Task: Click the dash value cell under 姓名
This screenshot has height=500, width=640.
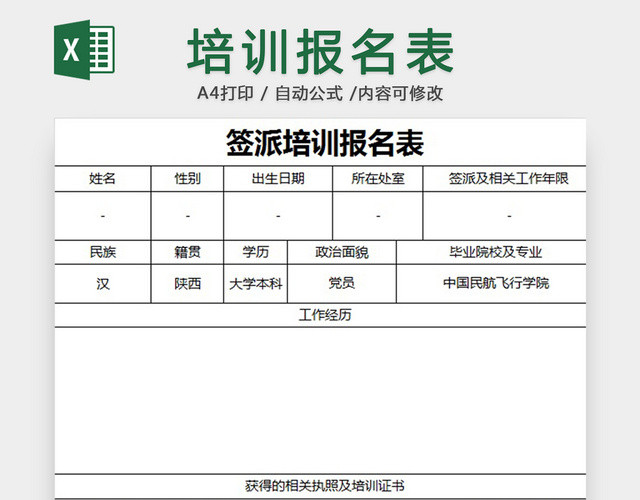Action: (103, 216)
